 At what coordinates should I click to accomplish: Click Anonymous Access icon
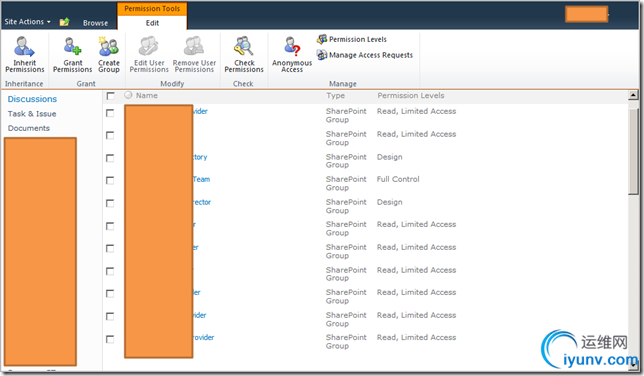pos(292,54)
